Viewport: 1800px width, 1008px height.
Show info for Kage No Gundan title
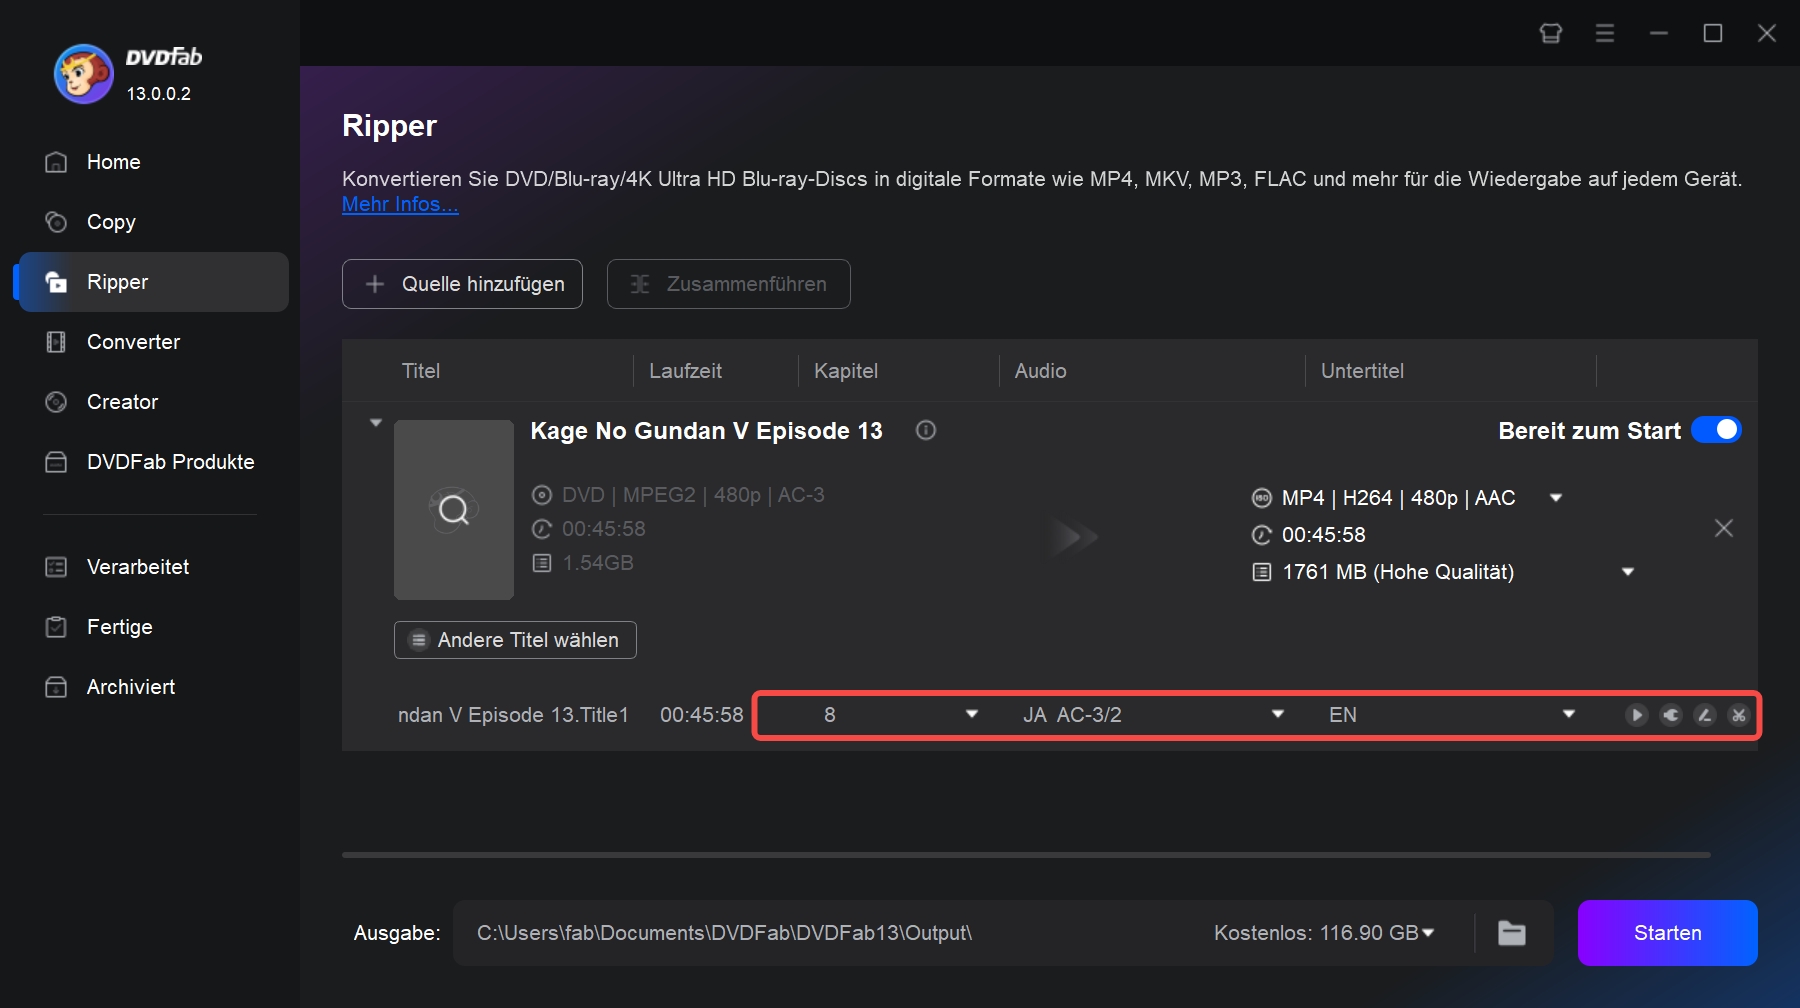point(926,430)
